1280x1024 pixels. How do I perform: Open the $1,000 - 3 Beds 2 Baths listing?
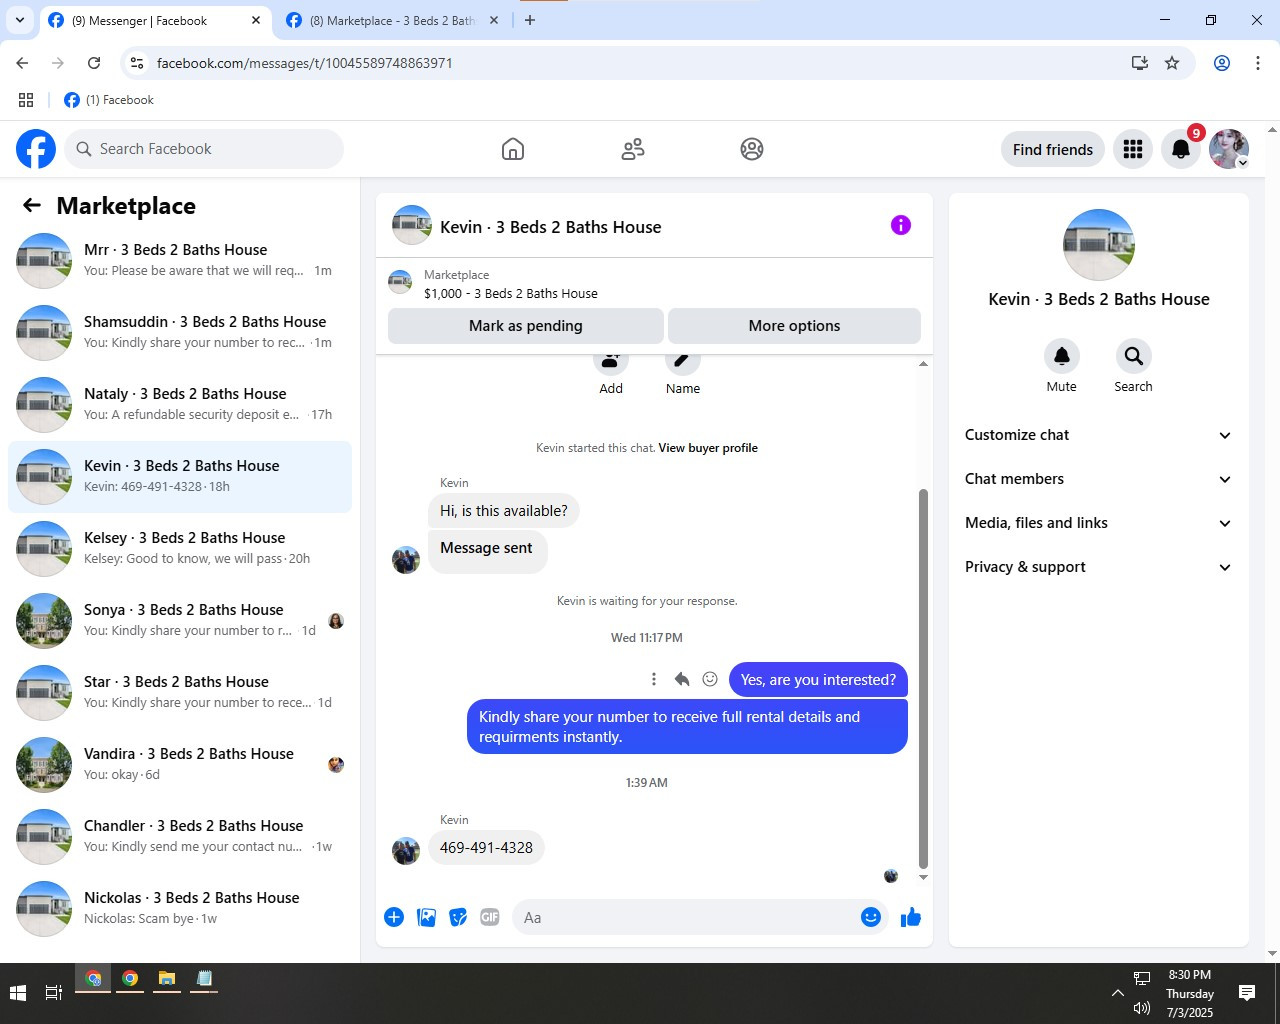tap(511, 293)
